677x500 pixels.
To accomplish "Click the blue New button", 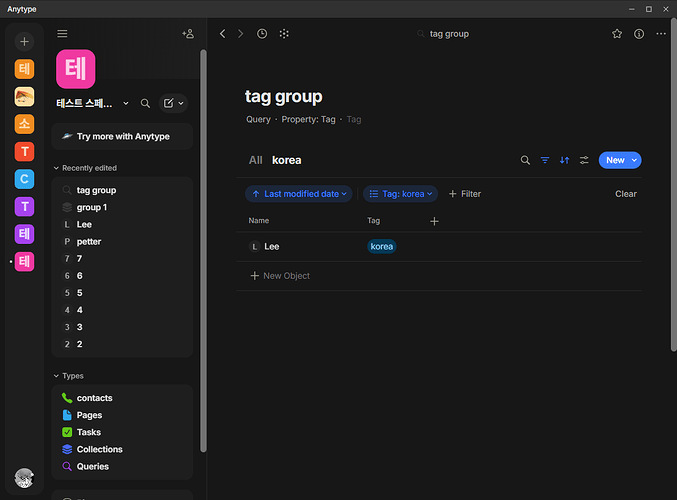I will click(x=615, y=160).
